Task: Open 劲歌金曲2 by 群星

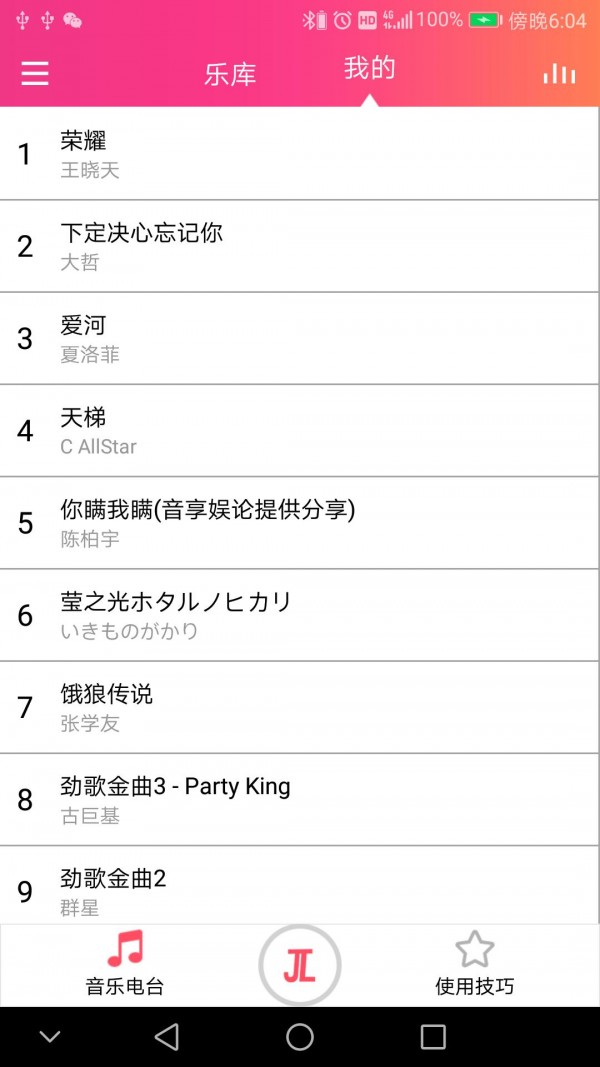Action: [x=300, y=888]
